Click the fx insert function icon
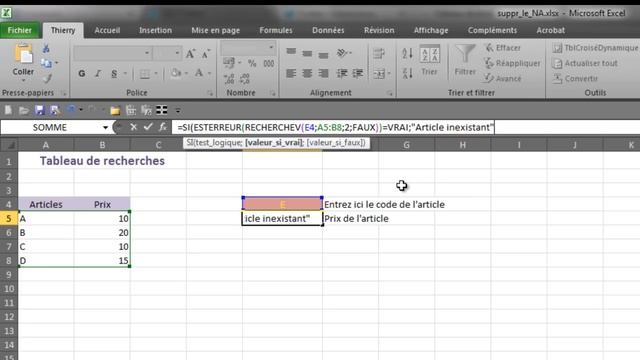Image resolution: width=640 pixels, height=360 pixels. point(162,127)
